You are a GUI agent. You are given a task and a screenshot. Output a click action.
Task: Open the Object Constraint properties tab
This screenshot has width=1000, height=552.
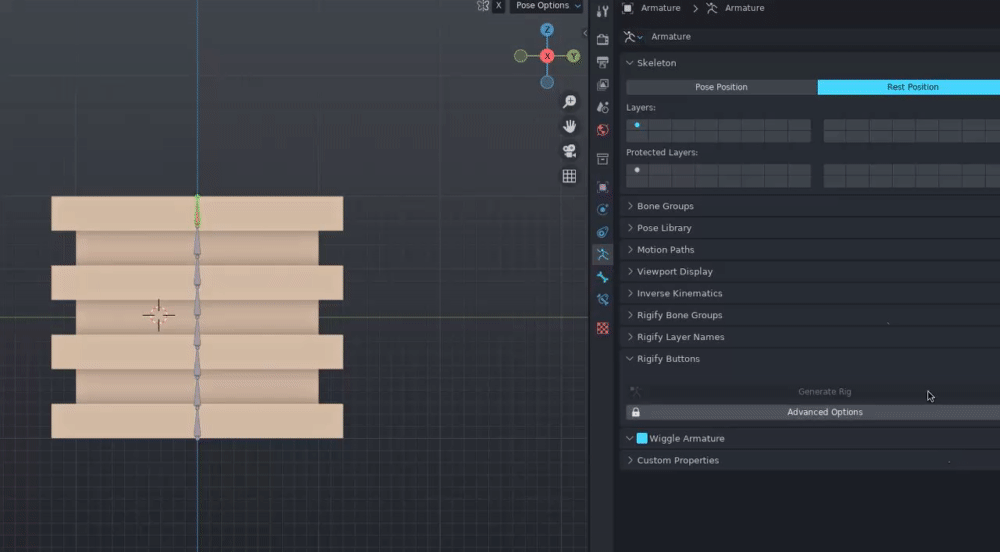click(603, 232)
